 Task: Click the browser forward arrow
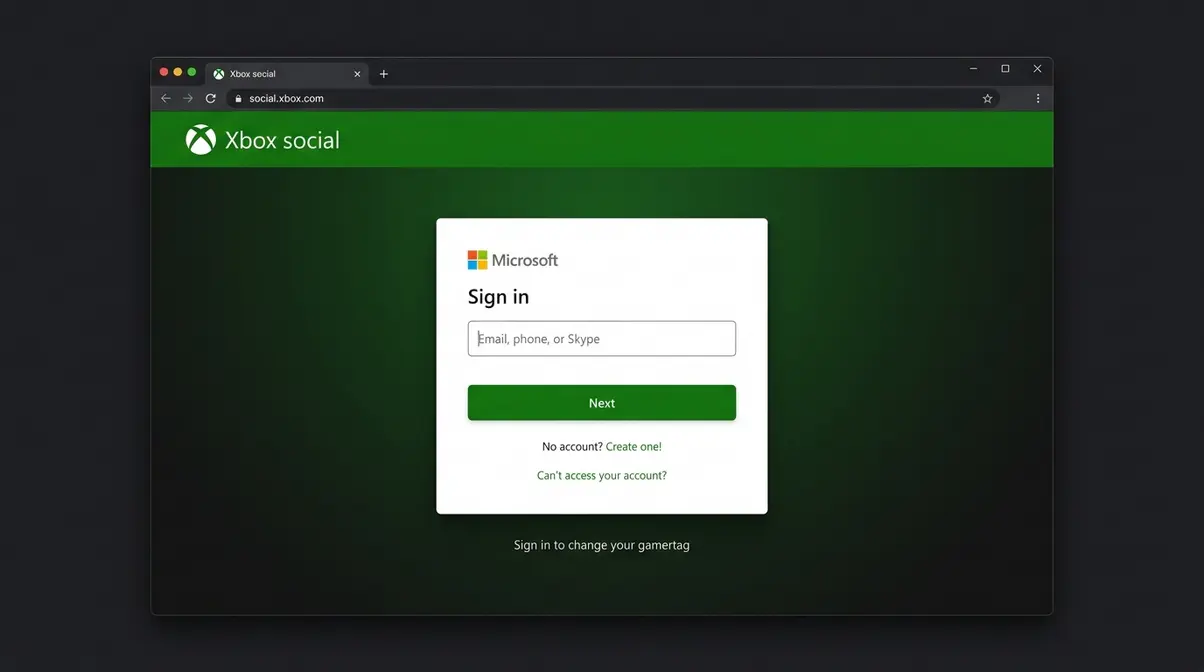click(188, 98)
